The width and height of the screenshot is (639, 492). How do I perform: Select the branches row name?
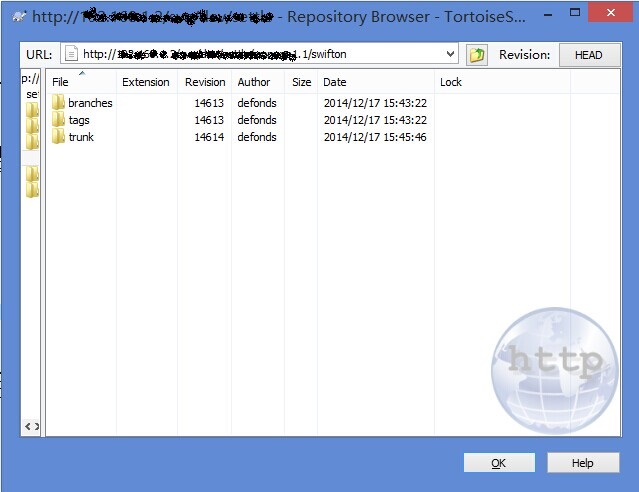pos(90,103)
